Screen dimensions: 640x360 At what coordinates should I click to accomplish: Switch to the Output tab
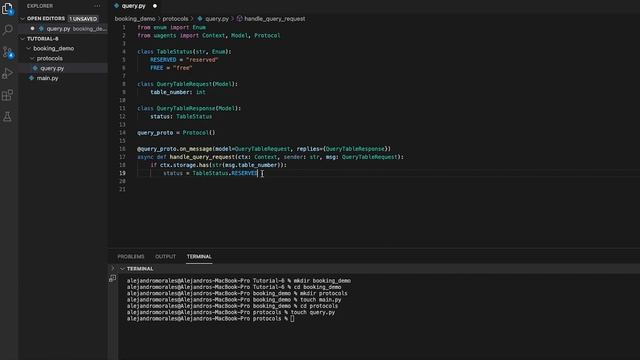165,256
